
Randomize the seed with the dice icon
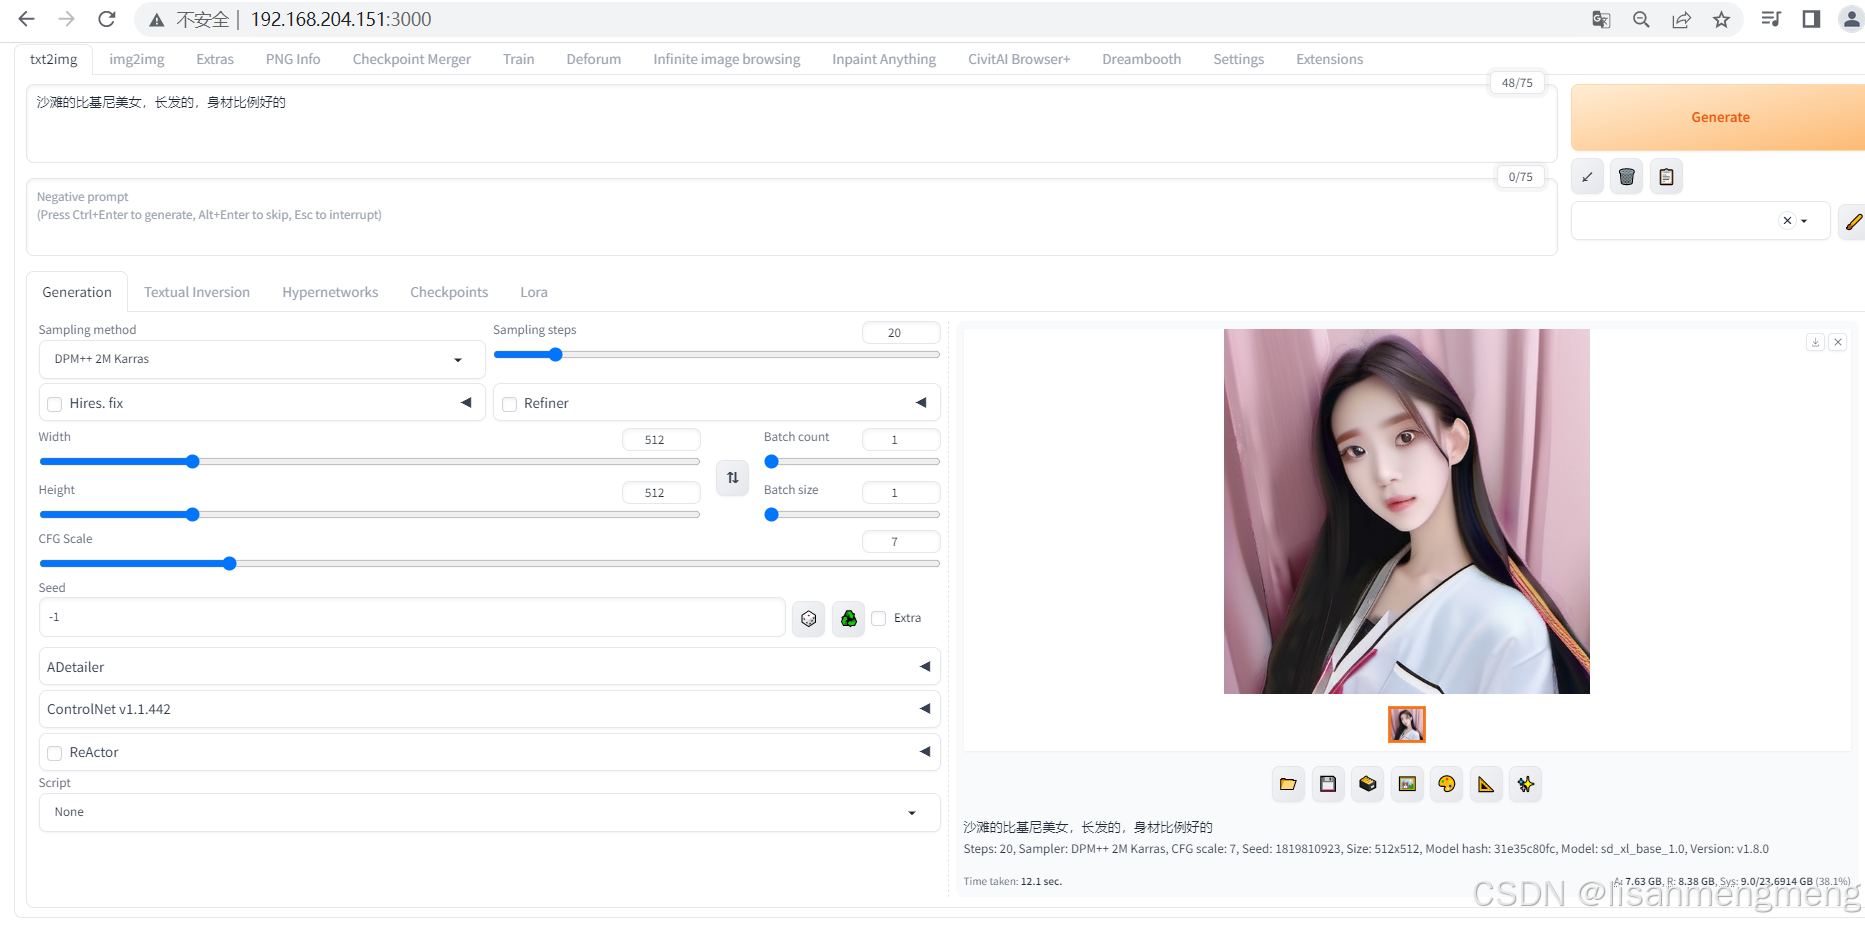pos(808,617)
